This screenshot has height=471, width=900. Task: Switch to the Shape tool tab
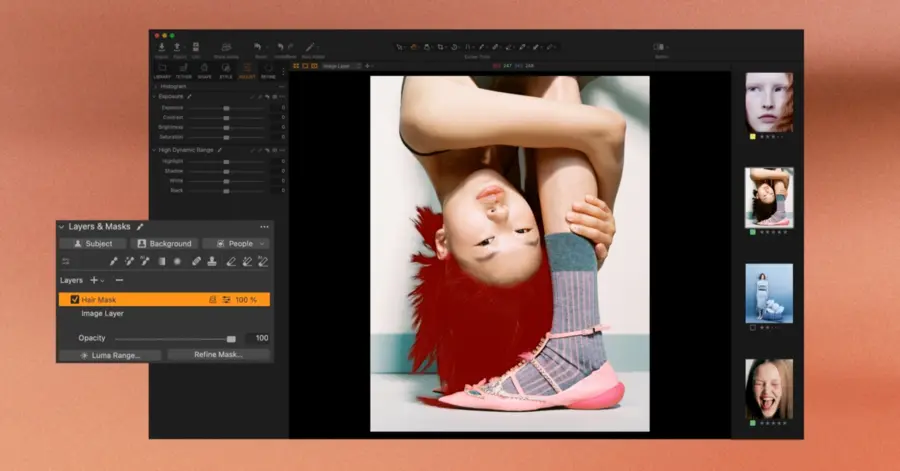(204, 71)
